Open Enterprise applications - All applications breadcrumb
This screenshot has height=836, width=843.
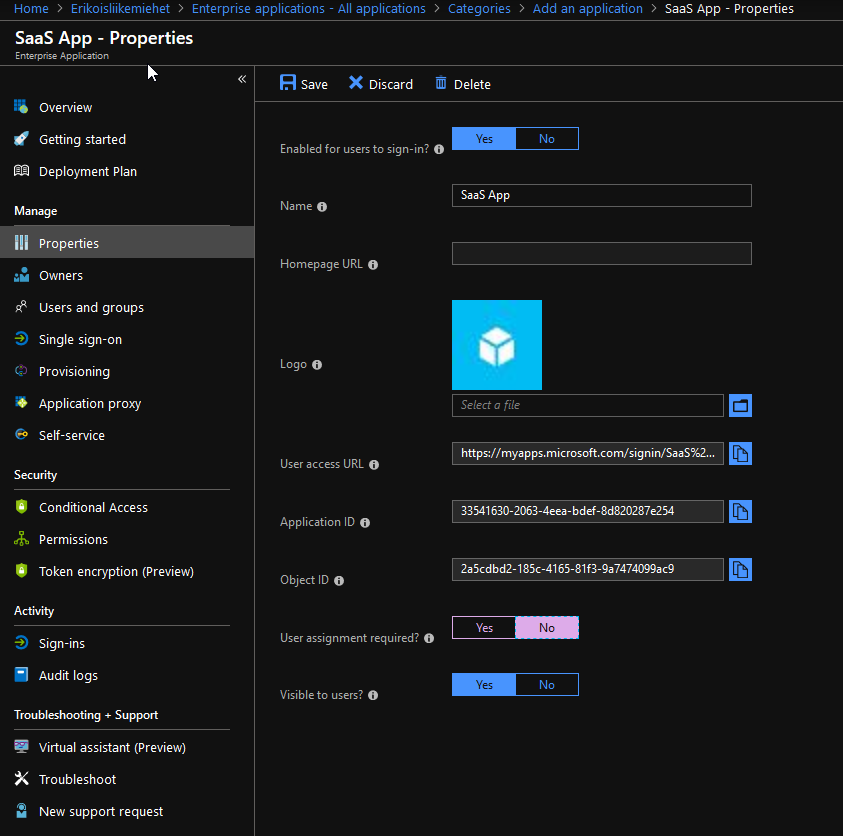point(309,9)
